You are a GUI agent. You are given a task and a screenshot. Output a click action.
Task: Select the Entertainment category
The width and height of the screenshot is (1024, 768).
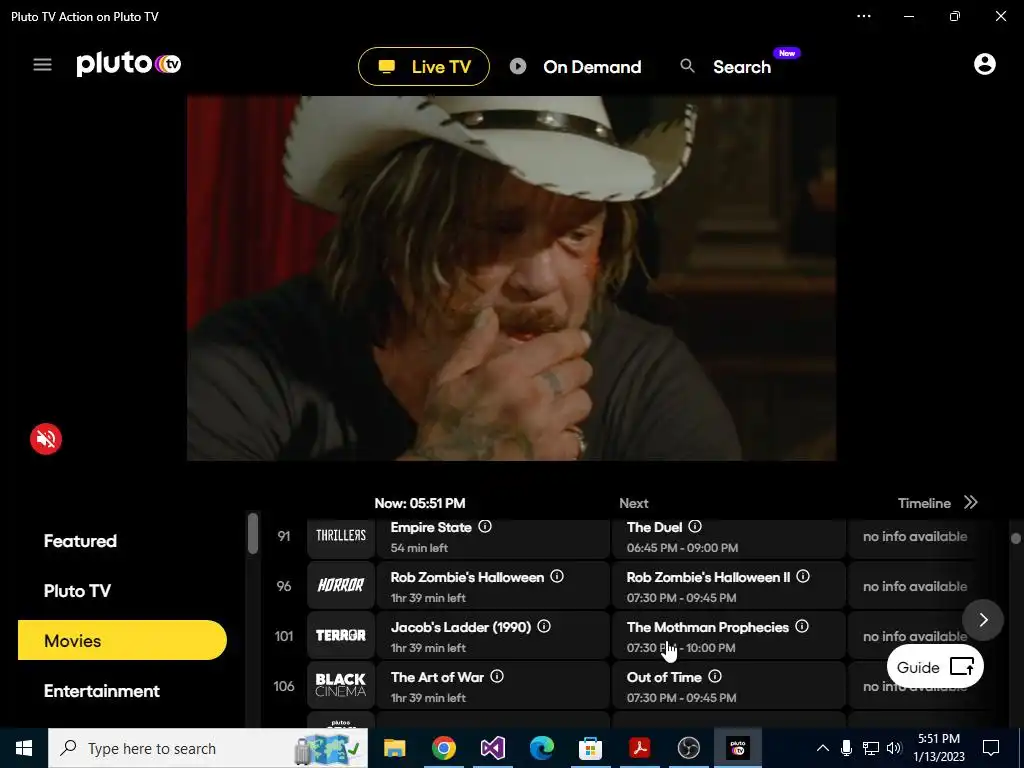tap(102, 691)
